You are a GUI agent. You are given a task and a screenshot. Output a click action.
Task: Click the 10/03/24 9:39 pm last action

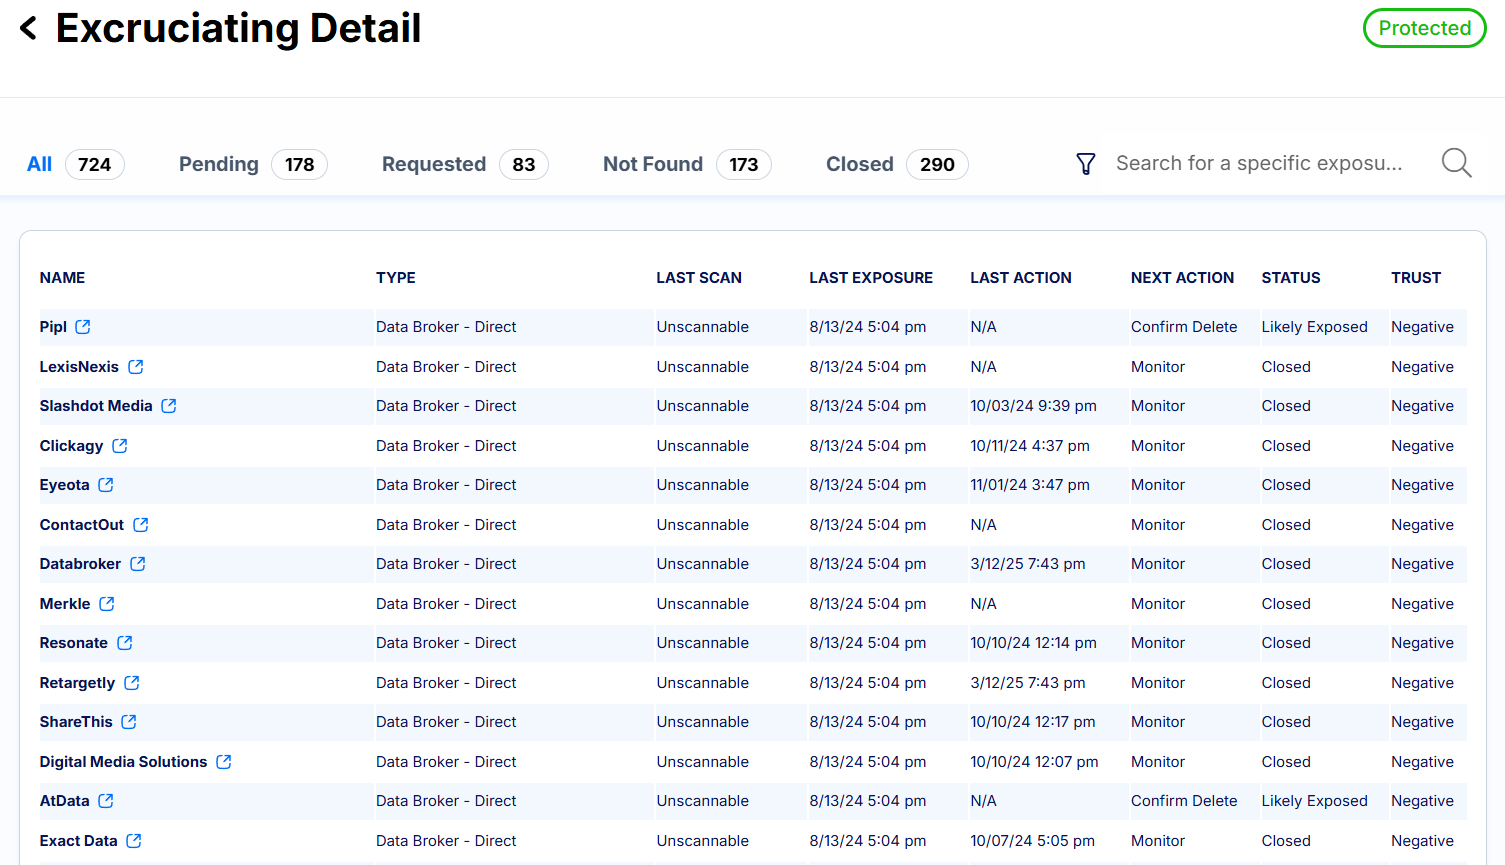point(1033,406)
